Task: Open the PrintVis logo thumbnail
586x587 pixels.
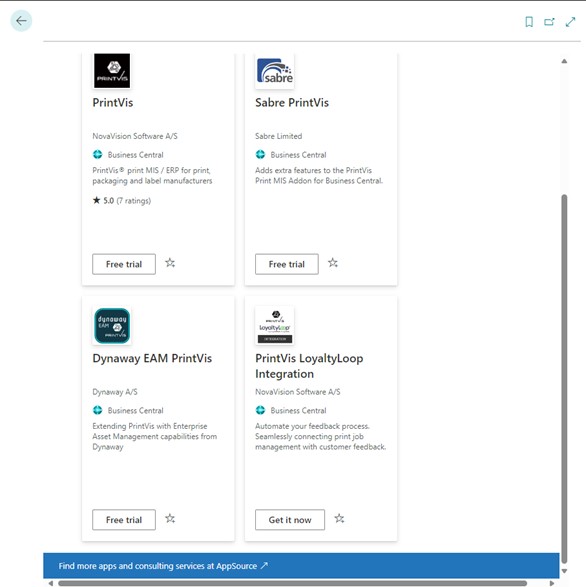Action: coord(112,71)
